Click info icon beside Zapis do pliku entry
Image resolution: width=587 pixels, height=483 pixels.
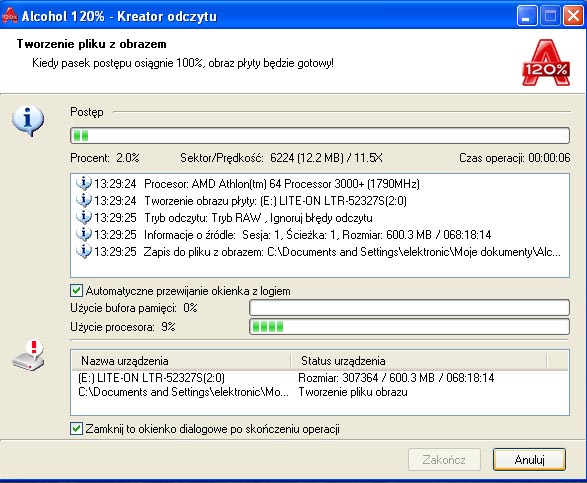click(x=83, y=251)
